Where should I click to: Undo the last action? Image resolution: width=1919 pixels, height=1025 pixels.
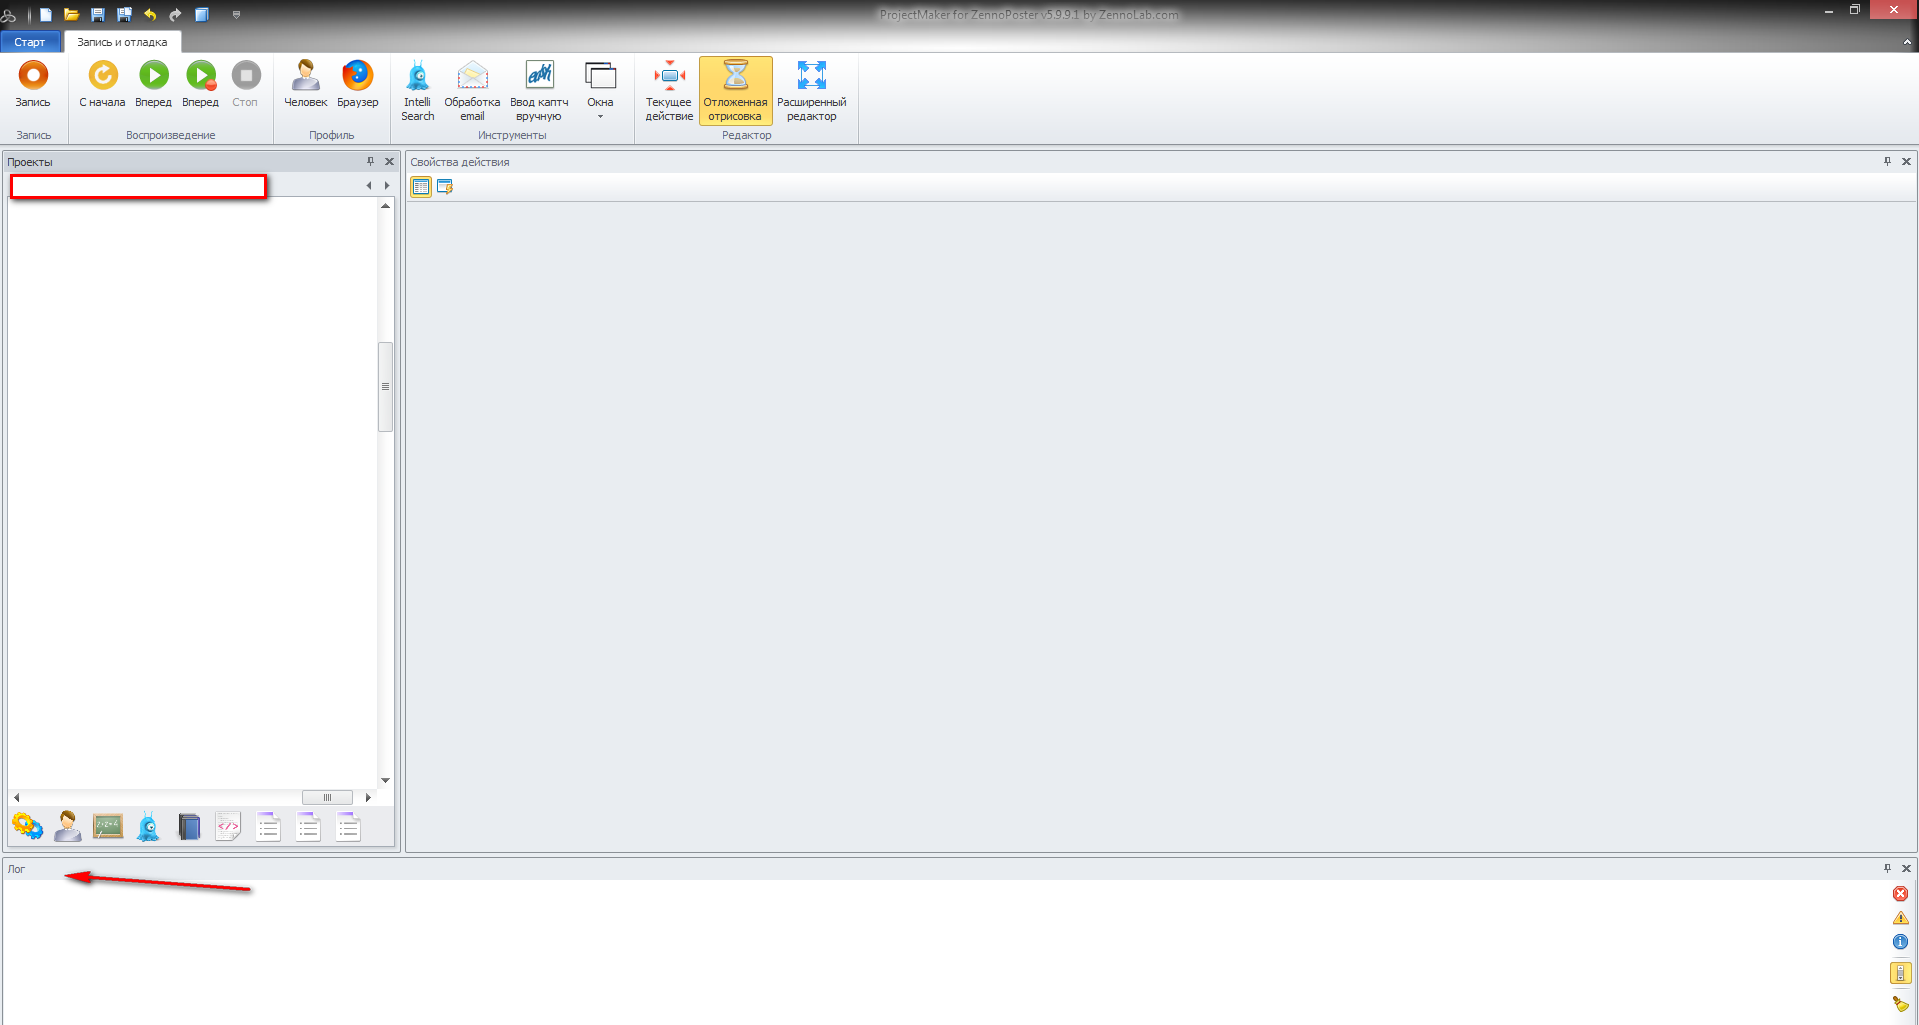pyautogui.click(x=150, y=14)
